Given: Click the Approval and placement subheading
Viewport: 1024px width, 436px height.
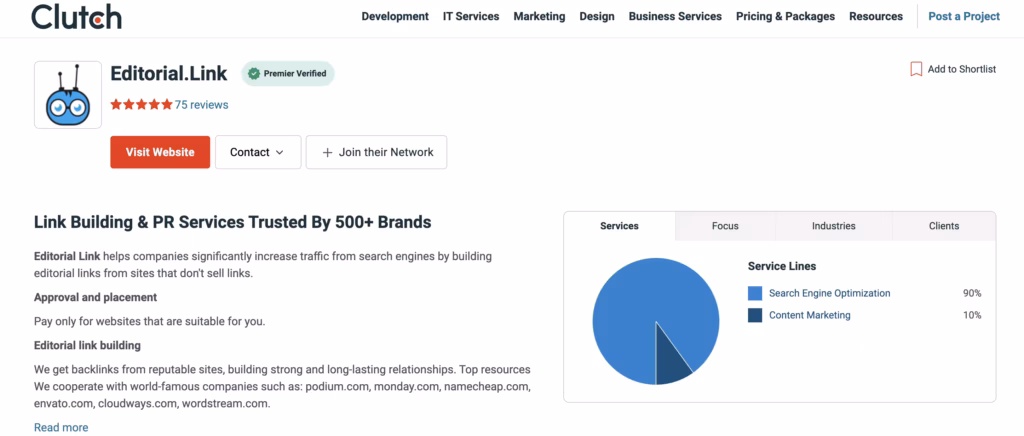Looking at the screenshot, I should point(95,298).
